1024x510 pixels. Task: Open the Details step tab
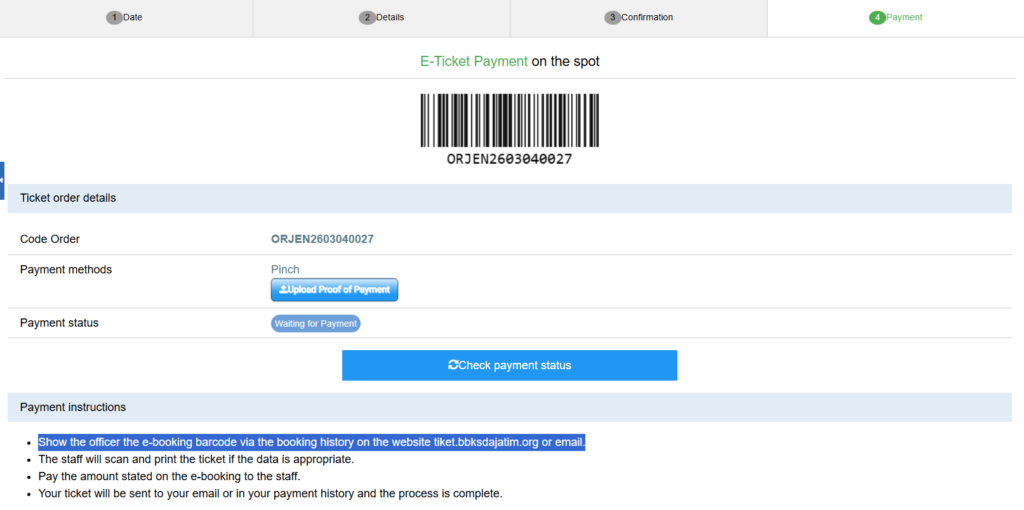click(x=381, y=18)
